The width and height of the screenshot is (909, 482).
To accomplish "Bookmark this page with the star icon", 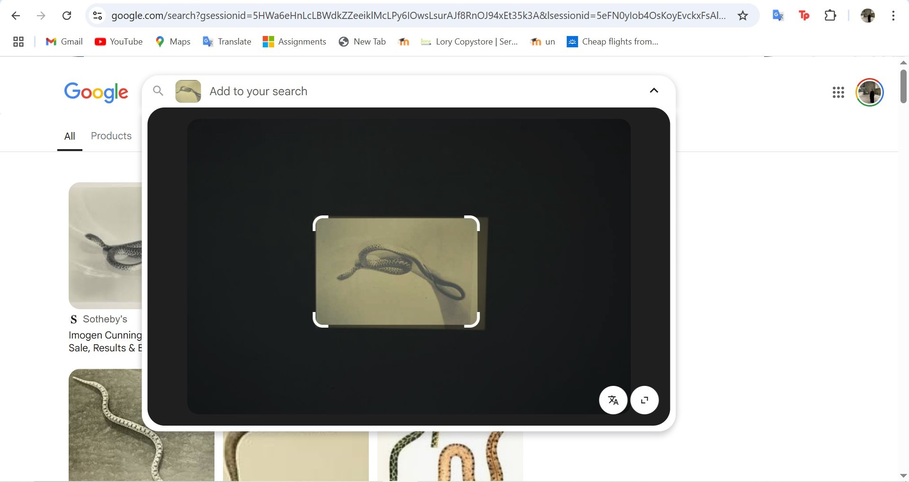I will tap(743, 16).
